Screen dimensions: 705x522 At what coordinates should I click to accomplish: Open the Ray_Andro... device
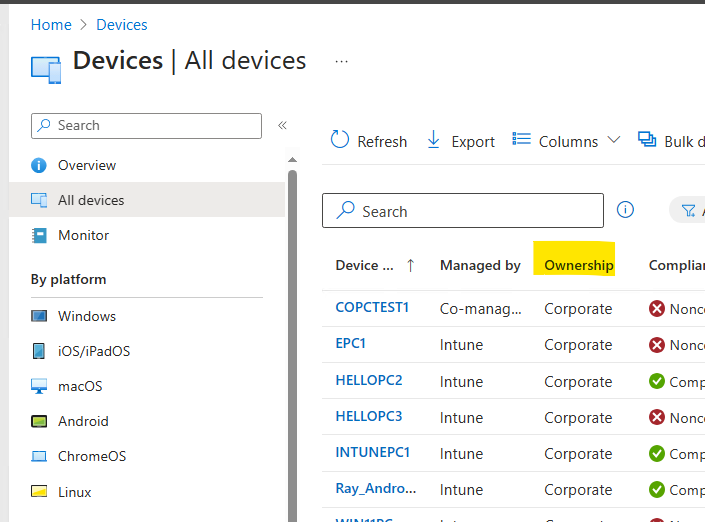click(x=376, y=488)
